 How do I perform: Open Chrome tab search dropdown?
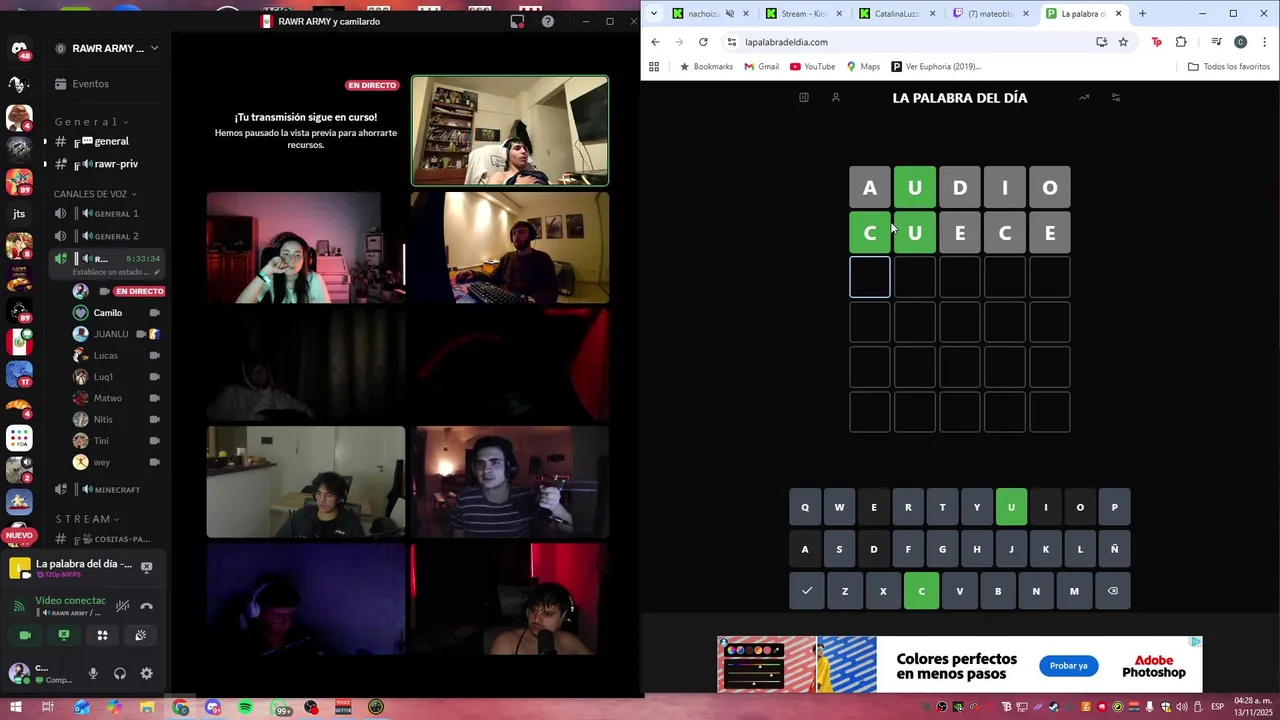coord(654,14)
